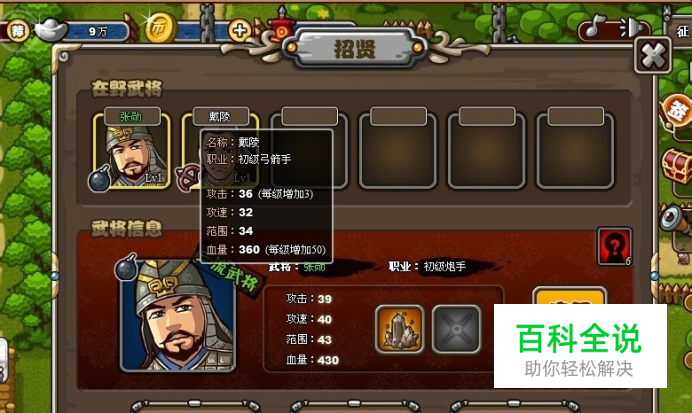The height and width of the screenshot is (413, 692).
Task: Click the crystal rock skill icon
Action: pos(400,330)
